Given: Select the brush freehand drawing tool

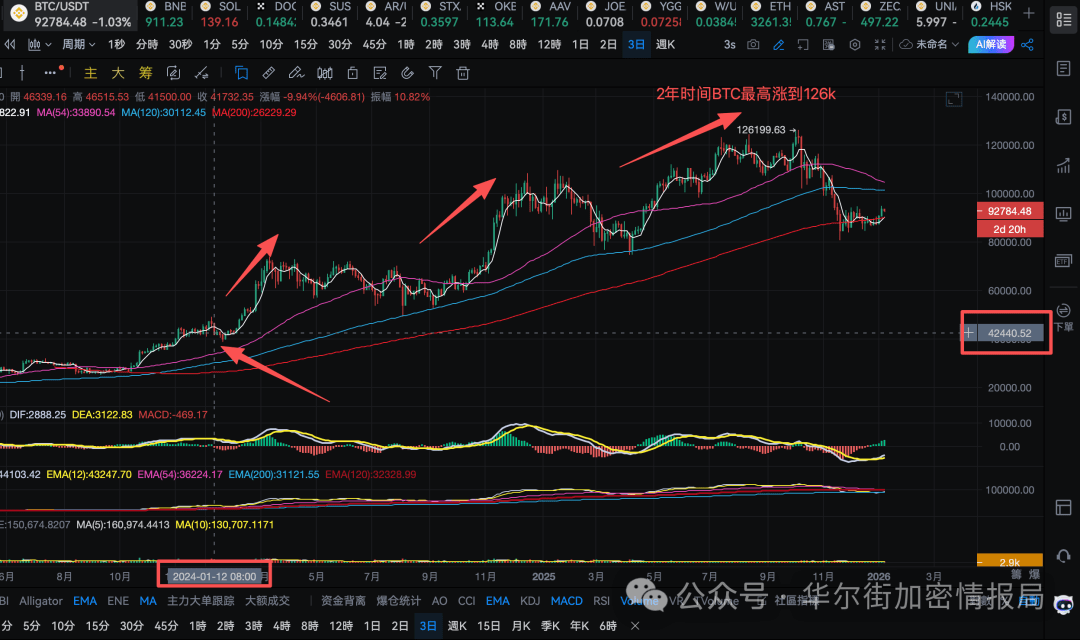Looking at the screenshot, I should 296,72.
